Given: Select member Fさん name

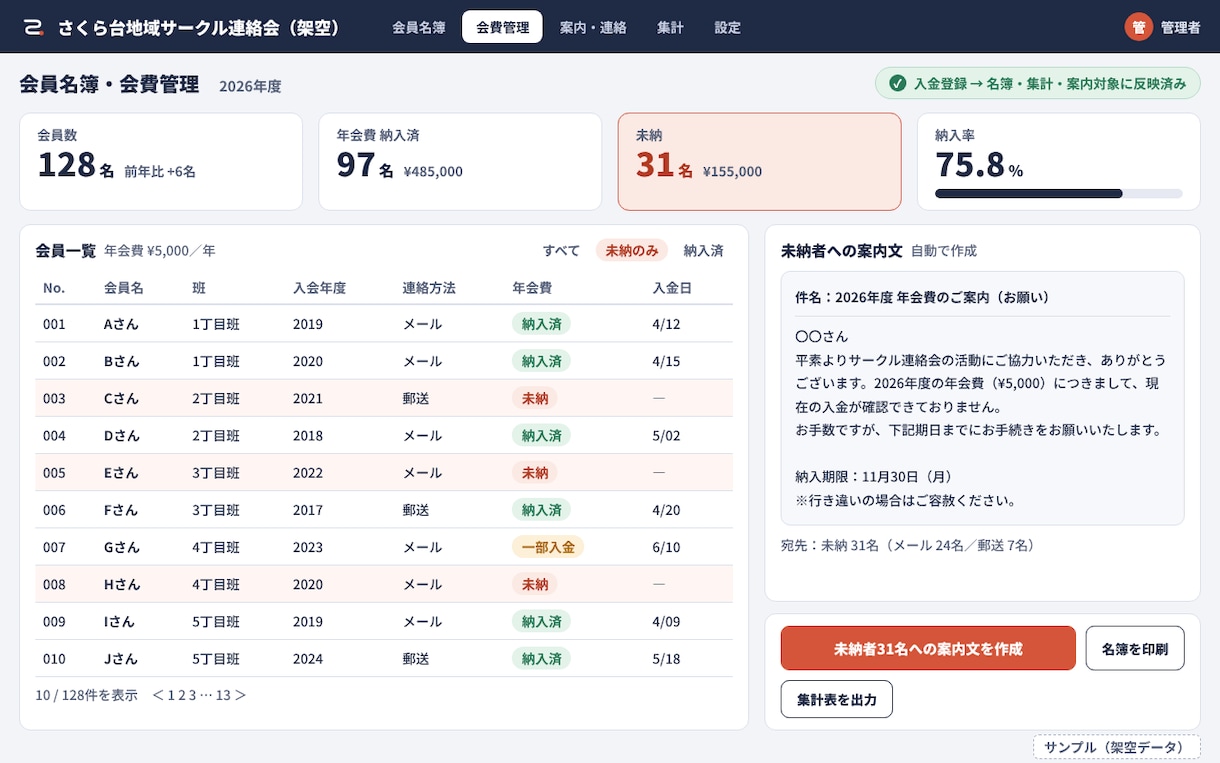Looking at the screenshot, I should point(121,510).
